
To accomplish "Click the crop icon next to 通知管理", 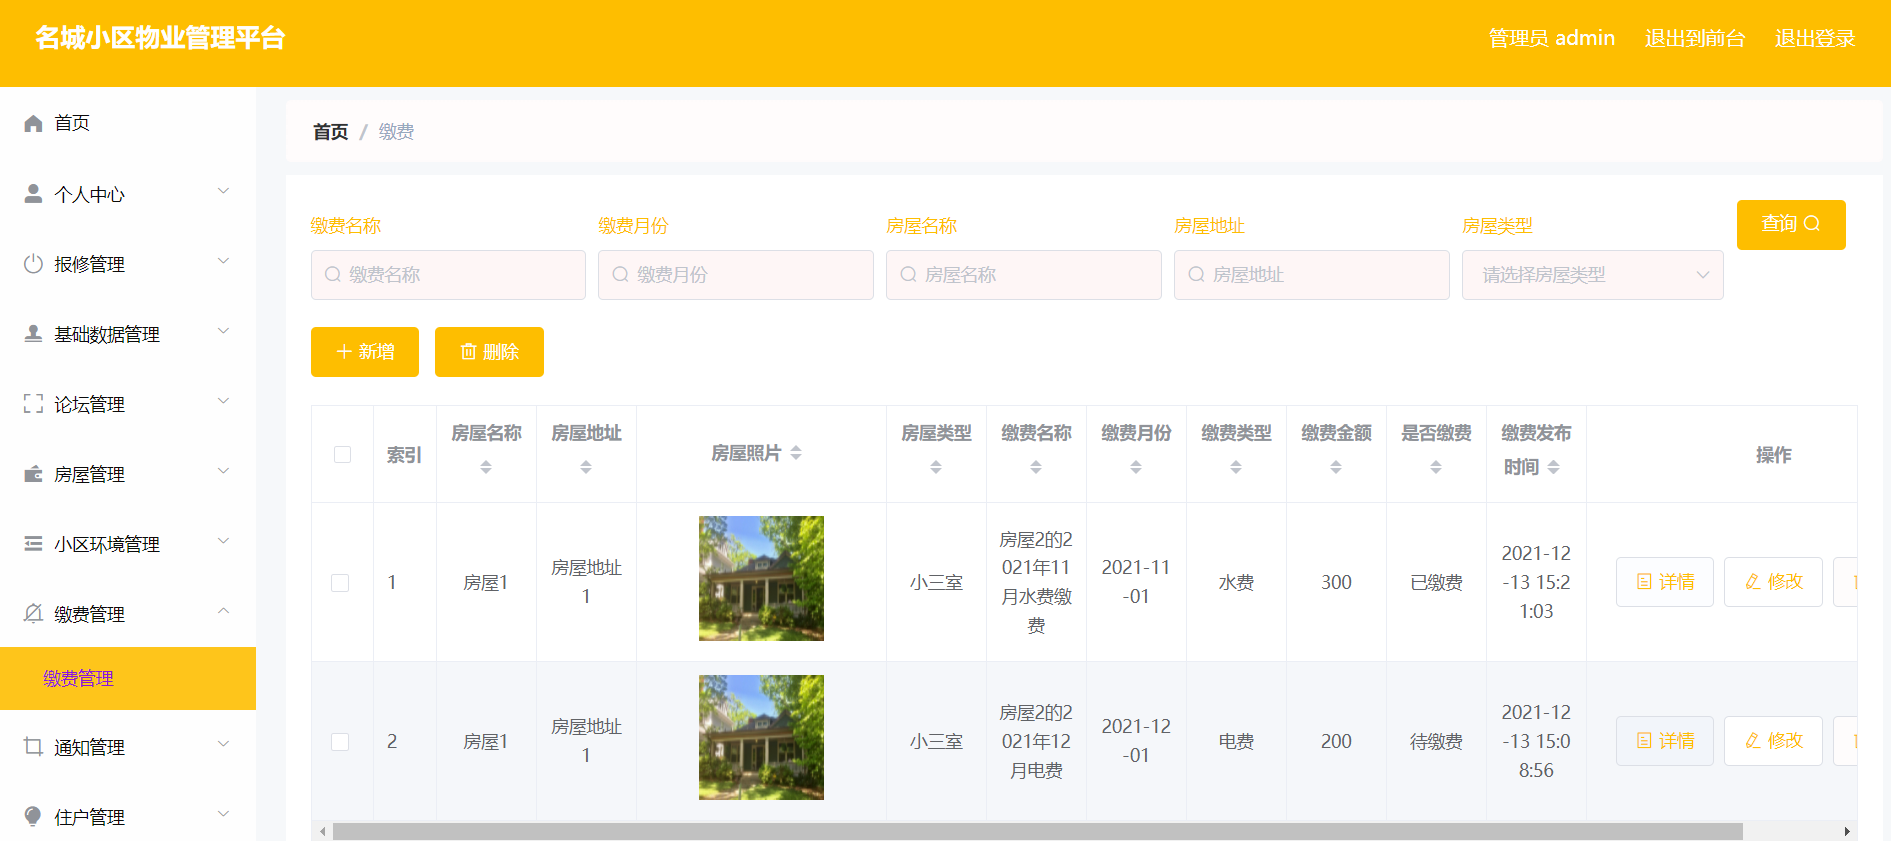I will point(33,746).
